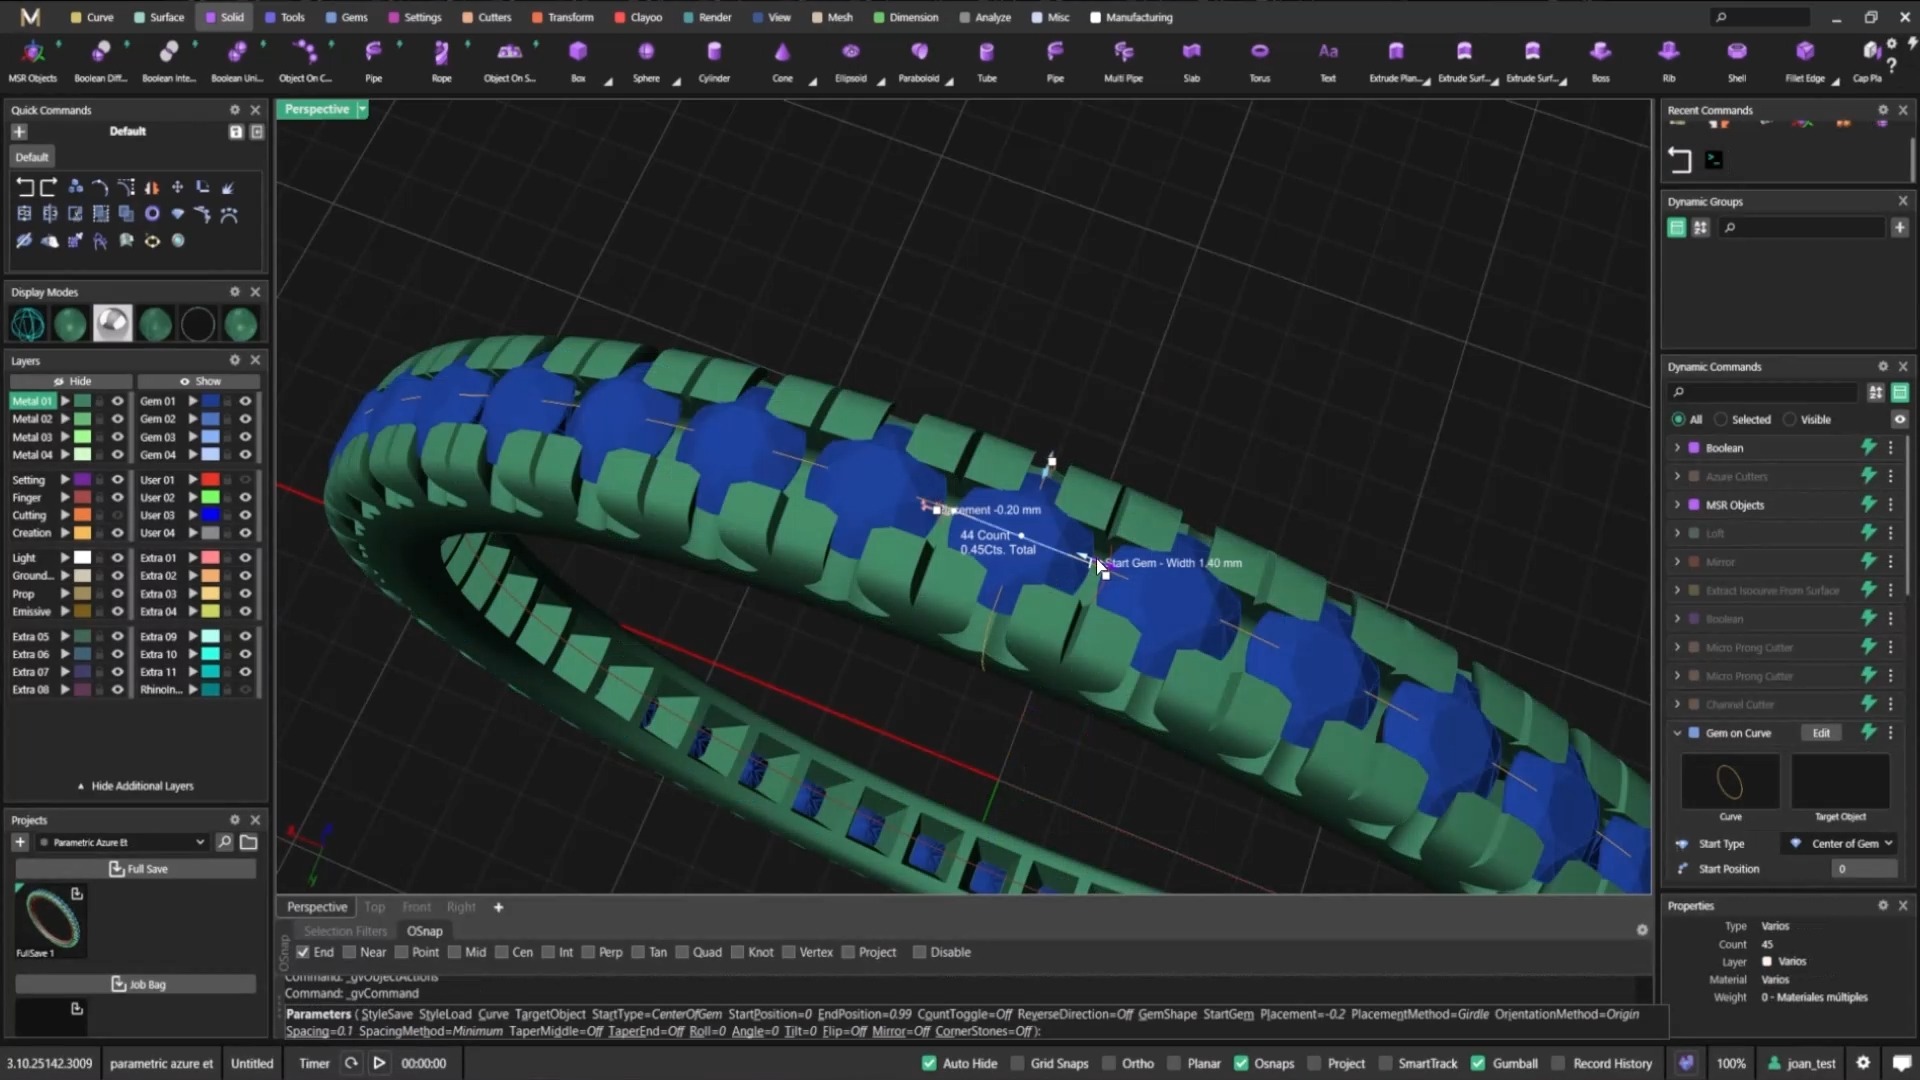Screen dimensions: 1920x1080
Task: Choose the Ellipsoid tool
Action: tap(850, 60)
